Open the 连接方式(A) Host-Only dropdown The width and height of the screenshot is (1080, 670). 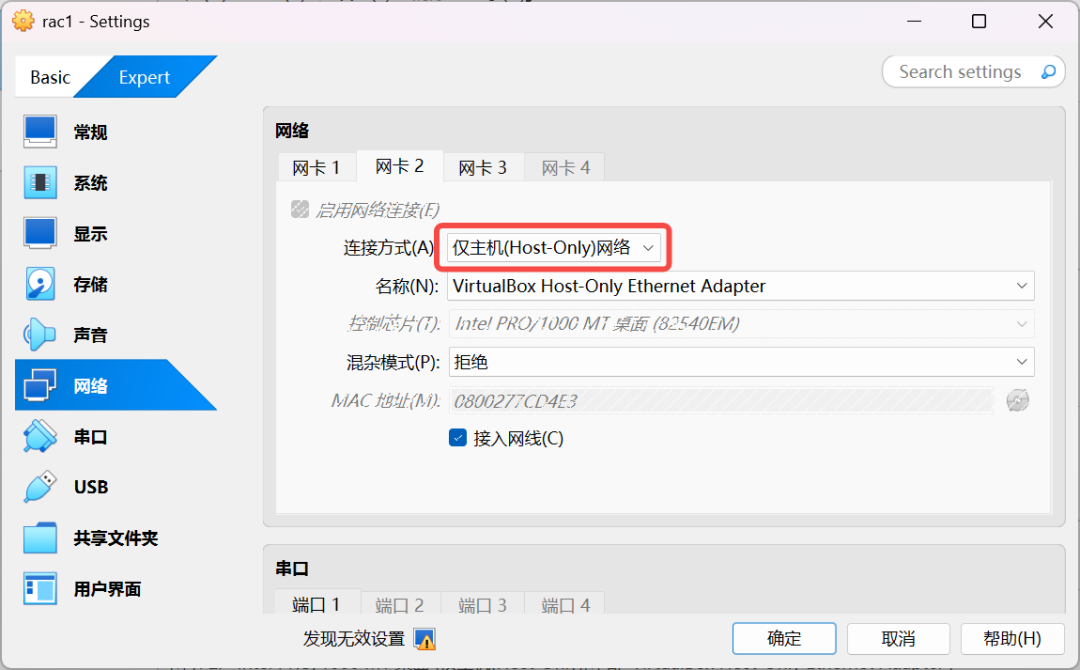coord(553,248)
